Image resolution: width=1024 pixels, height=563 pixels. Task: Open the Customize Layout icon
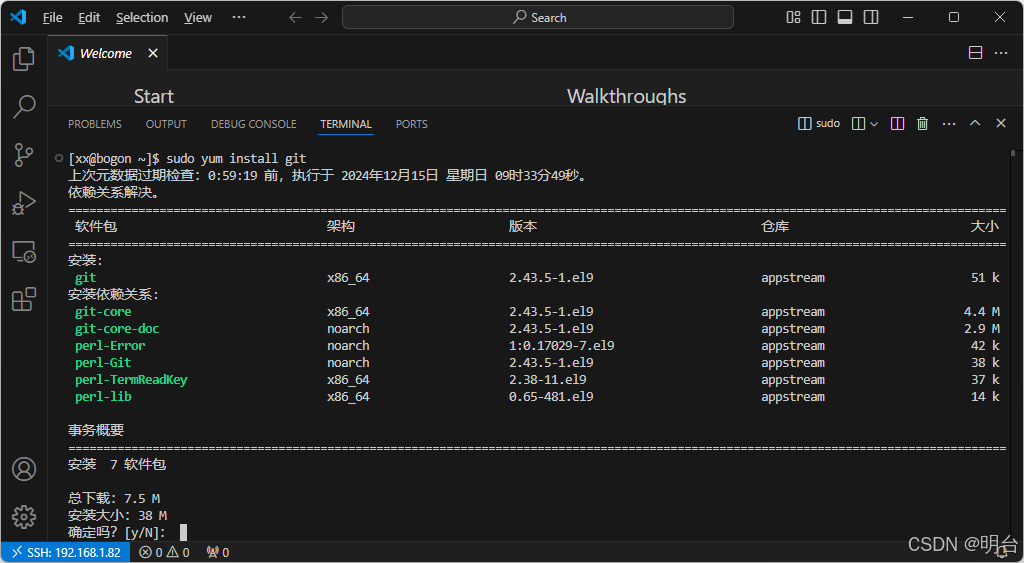793,18
